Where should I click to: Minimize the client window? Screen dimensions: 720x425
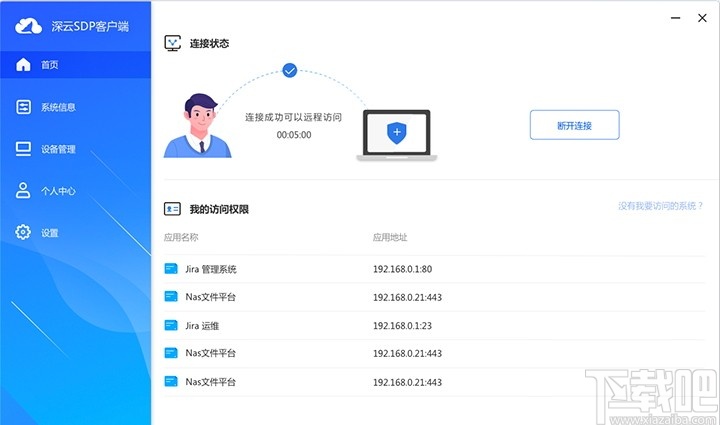click(x=675, y=18)
